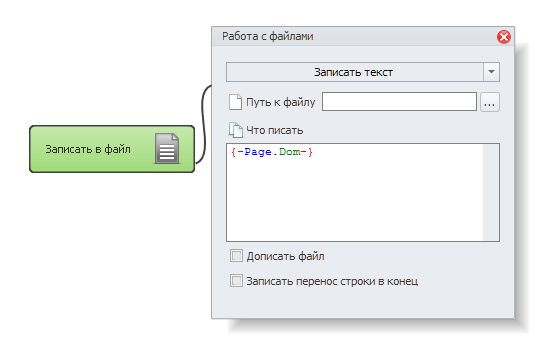Click the {-Page.Dom-} macro text
Viewport: 556px width, 364px height.
pyautogui.click(x=272, y=152)
